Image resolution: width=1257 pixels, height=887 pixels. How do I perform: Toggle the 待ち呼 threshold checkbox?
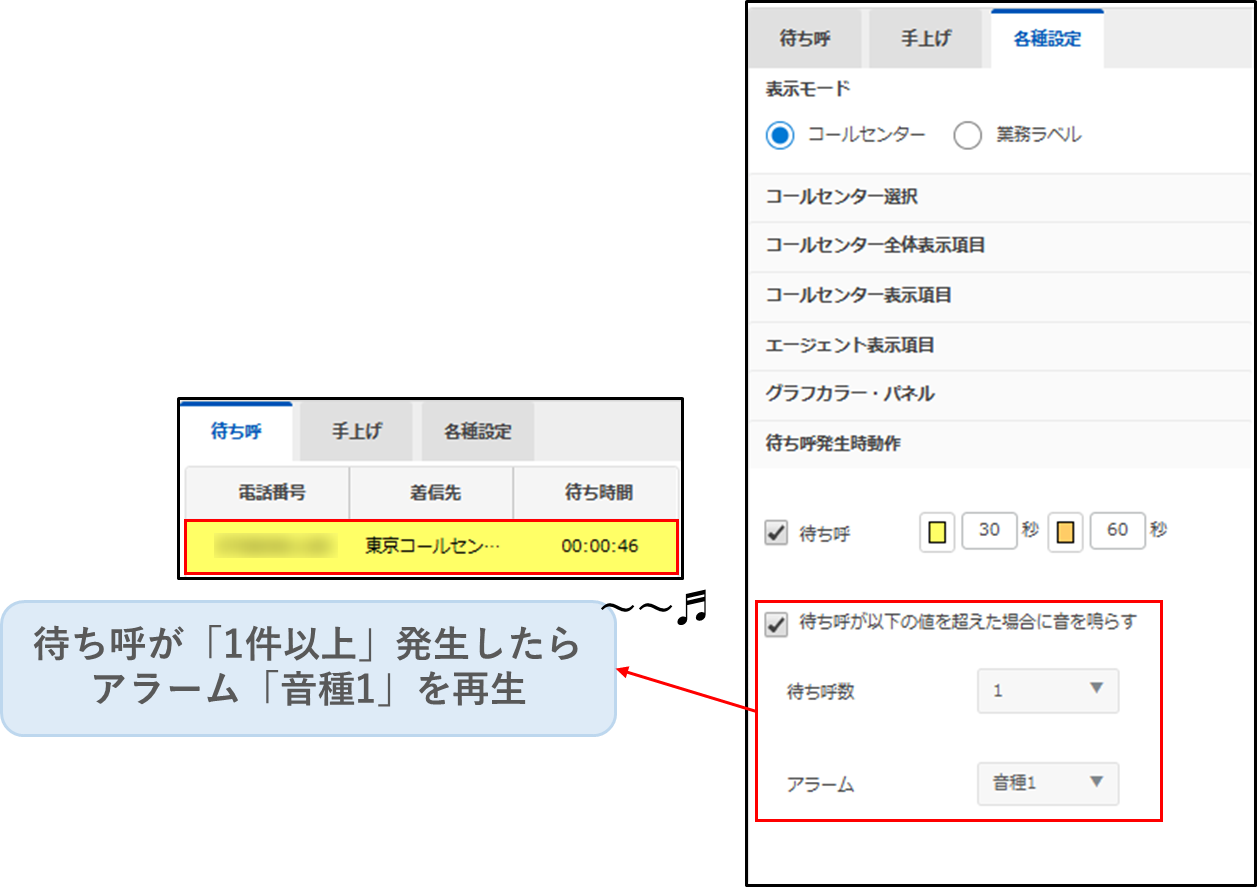pos(776,533)
